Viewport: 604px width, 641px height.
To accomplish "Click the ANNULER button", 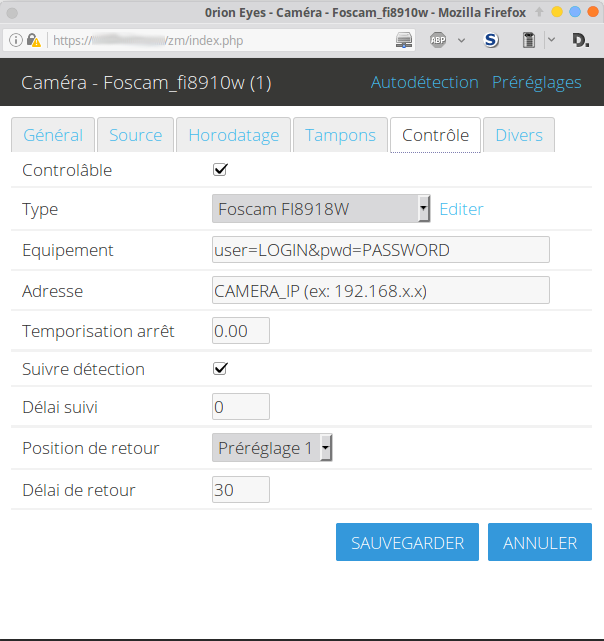I will pos(540,542).
